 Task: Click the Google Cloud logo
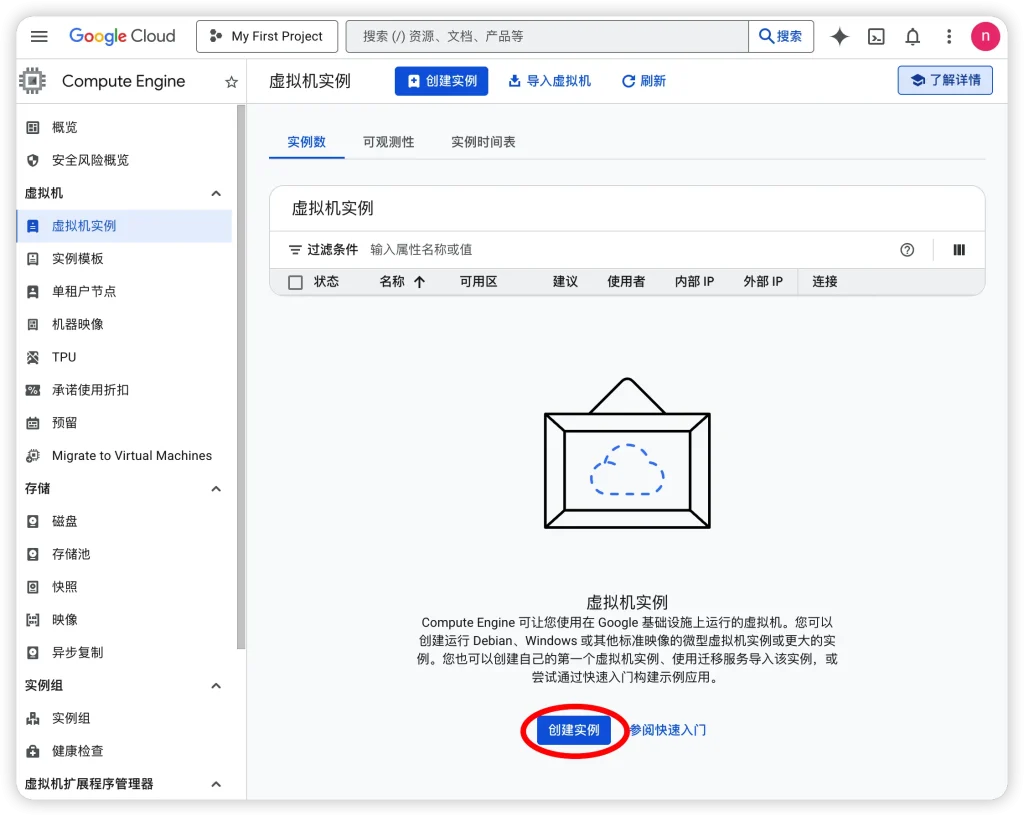tap(122, 36)
